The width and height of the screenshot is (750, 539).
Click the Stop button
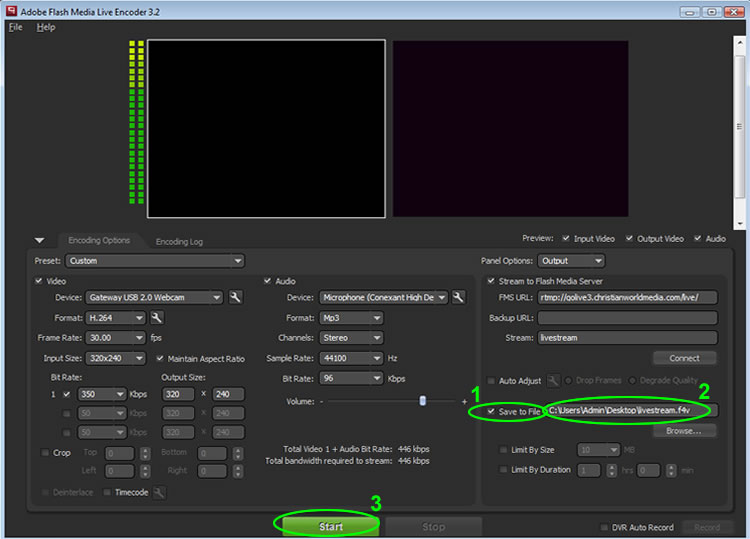click(x=433, y=527)
